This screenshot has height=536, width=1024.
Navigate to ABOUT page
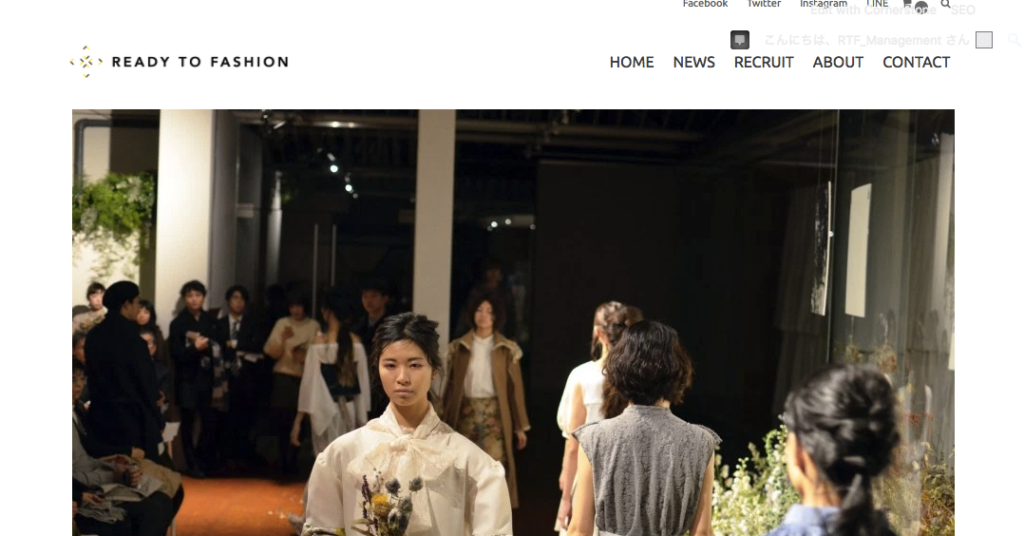[838, 62]
